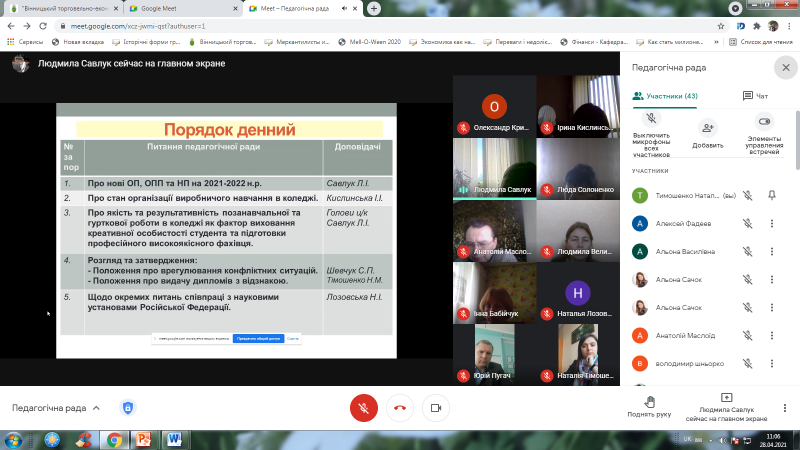The height and width of the screenshot is (450, 800).
Task: Mute all participants microphones icon
Action: point(651,119)
